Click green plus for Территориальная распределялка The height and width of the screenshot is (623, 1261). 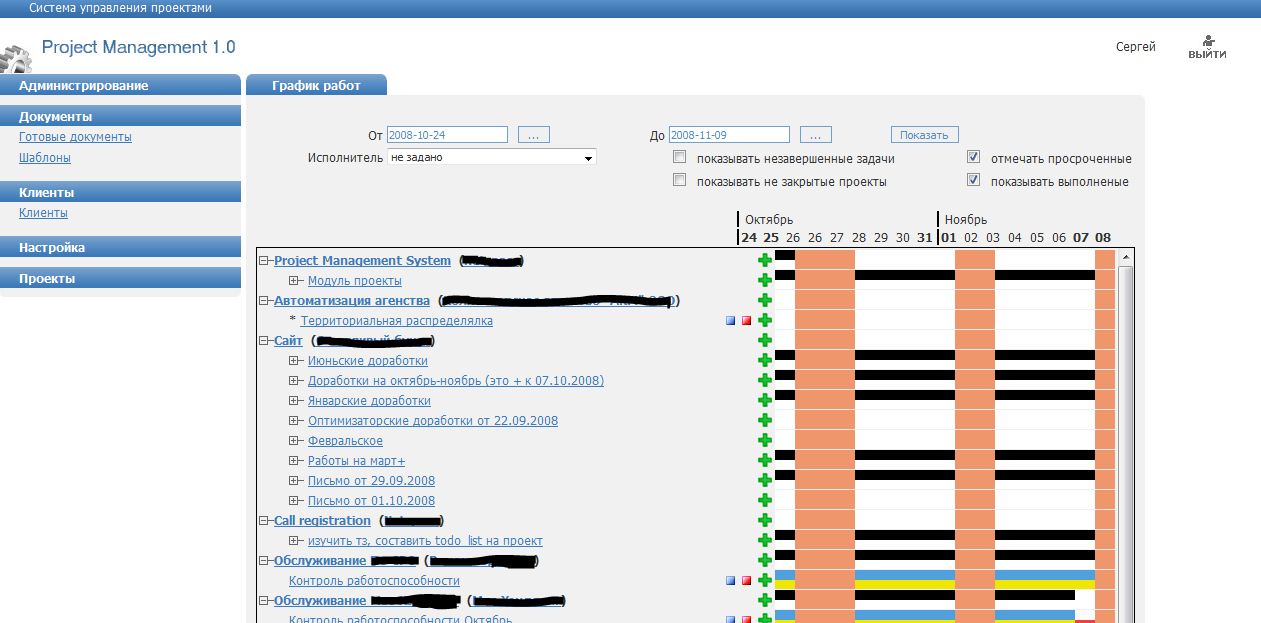[x=765, y=320]
